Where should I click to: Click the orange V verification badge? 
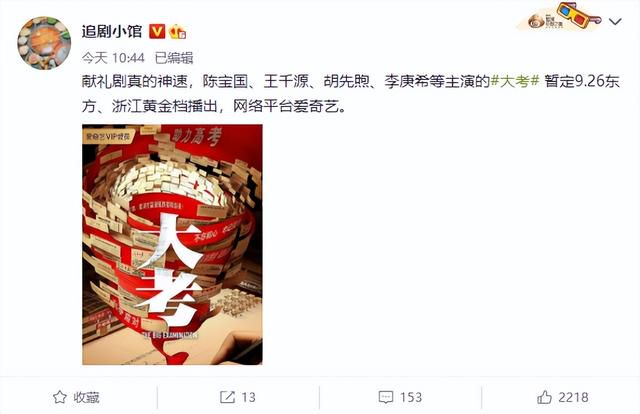click(157, 31)
